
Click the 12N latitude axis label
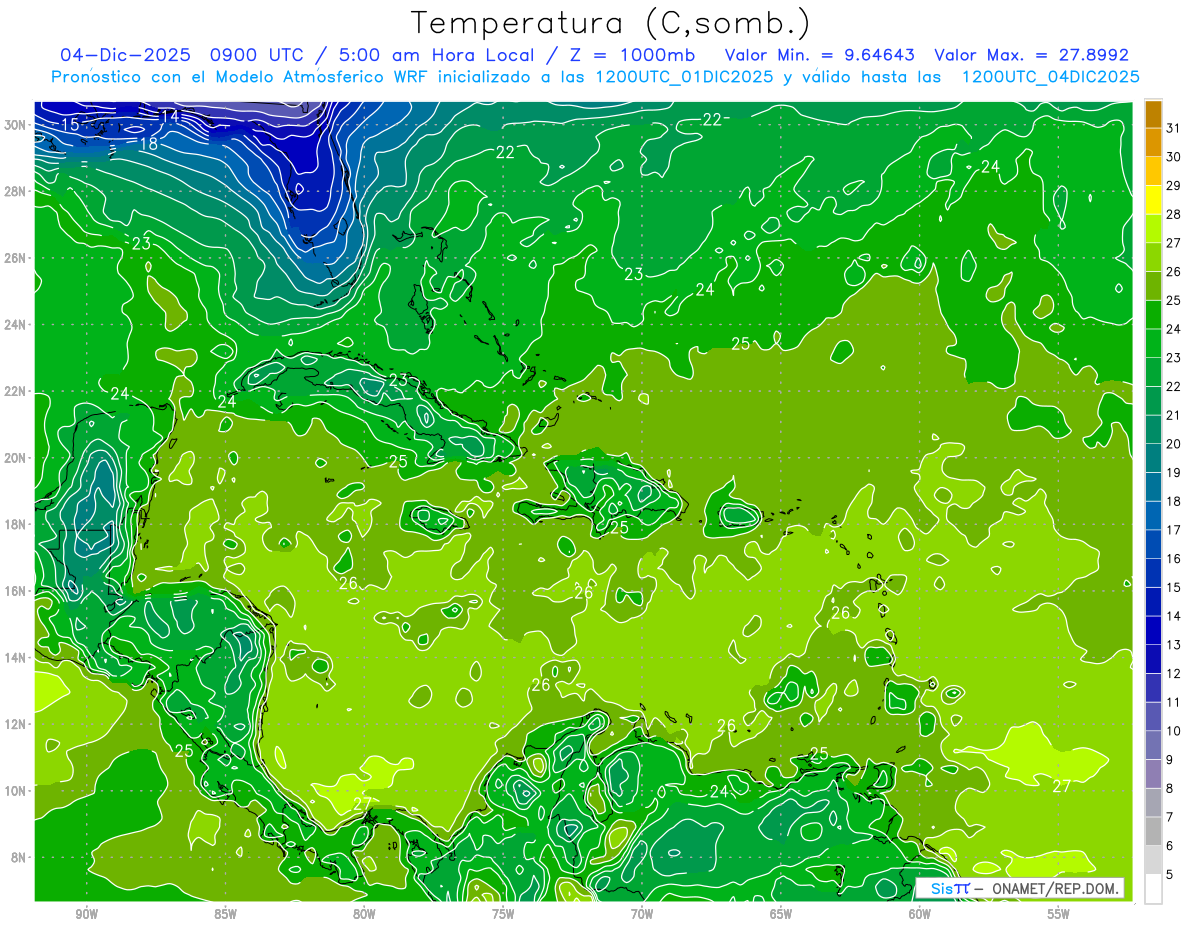(15, 724)
